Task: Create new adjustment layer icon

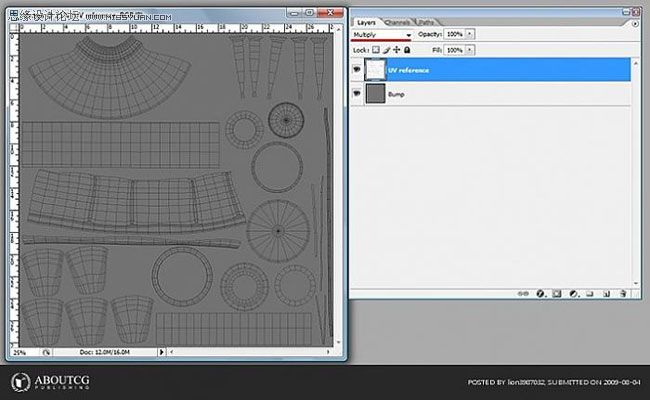Action: click(x=573, y=294)
